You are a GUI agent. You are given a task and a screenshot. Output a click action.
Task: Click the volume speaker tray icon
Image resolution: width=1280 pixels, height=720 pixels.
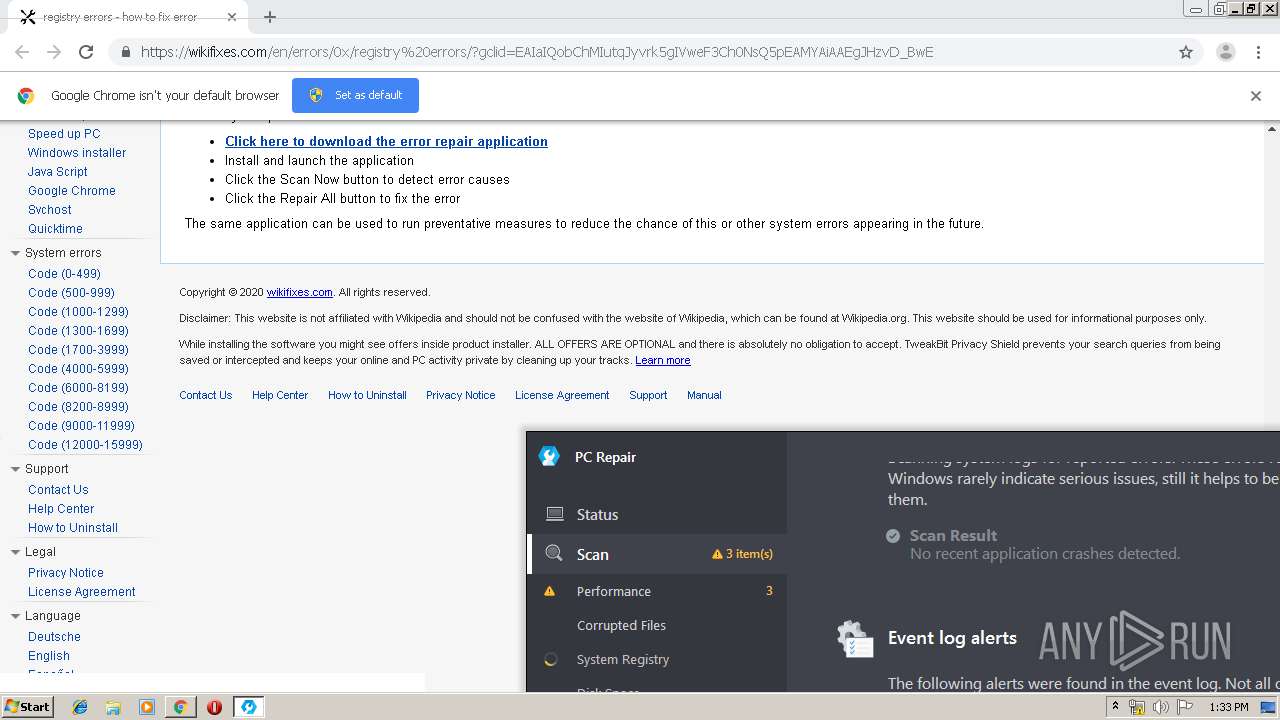(x=1160, y=707)
